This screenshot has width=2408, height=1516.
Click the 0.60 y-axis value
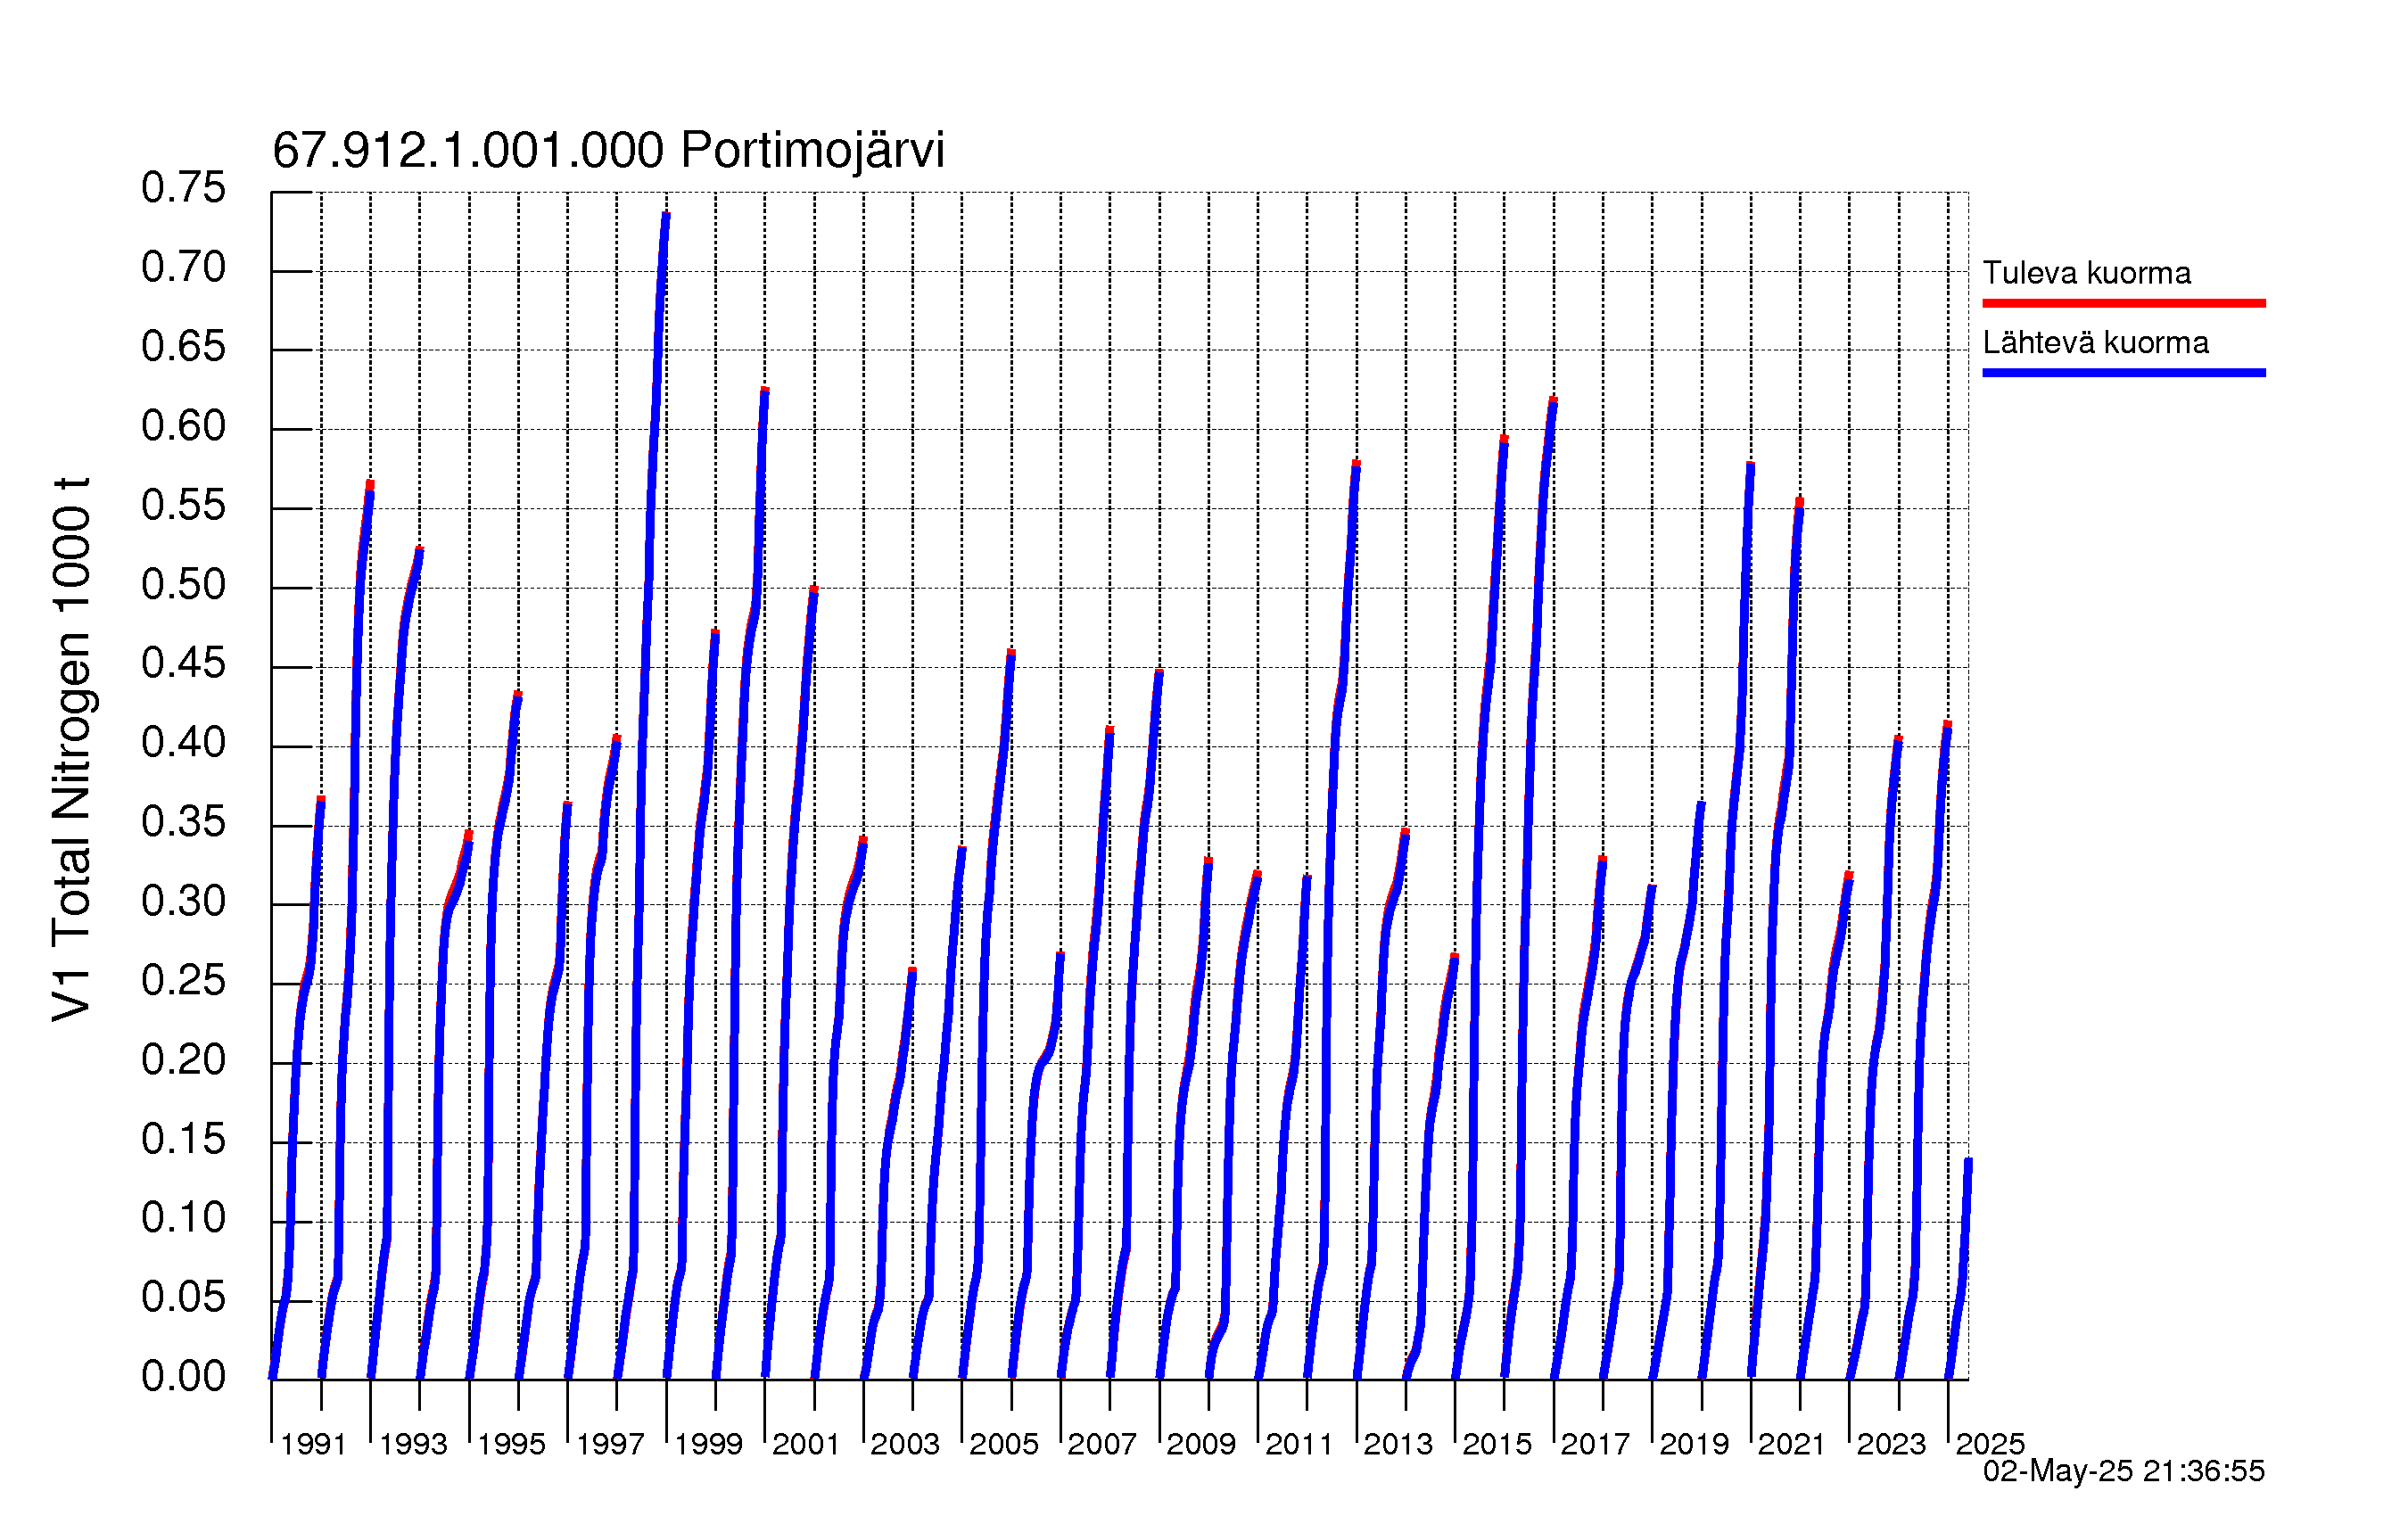[x=183, y=426]
